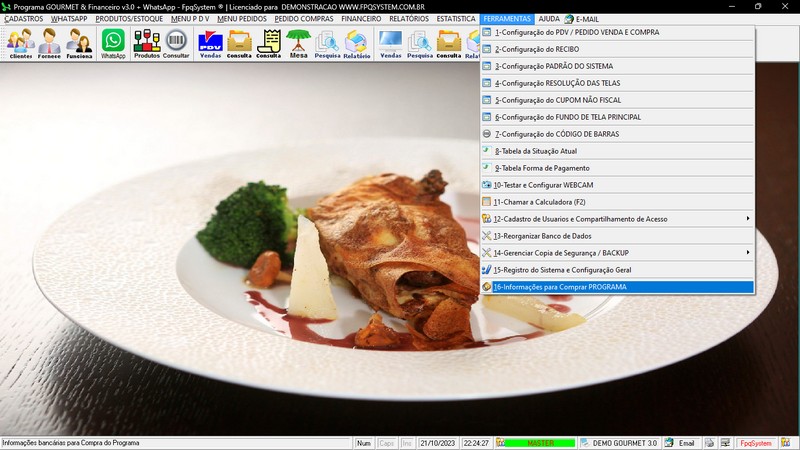The image size is (800, 450).
Task: Open the CADASTROS menu
Action: [x=23, y=19]
